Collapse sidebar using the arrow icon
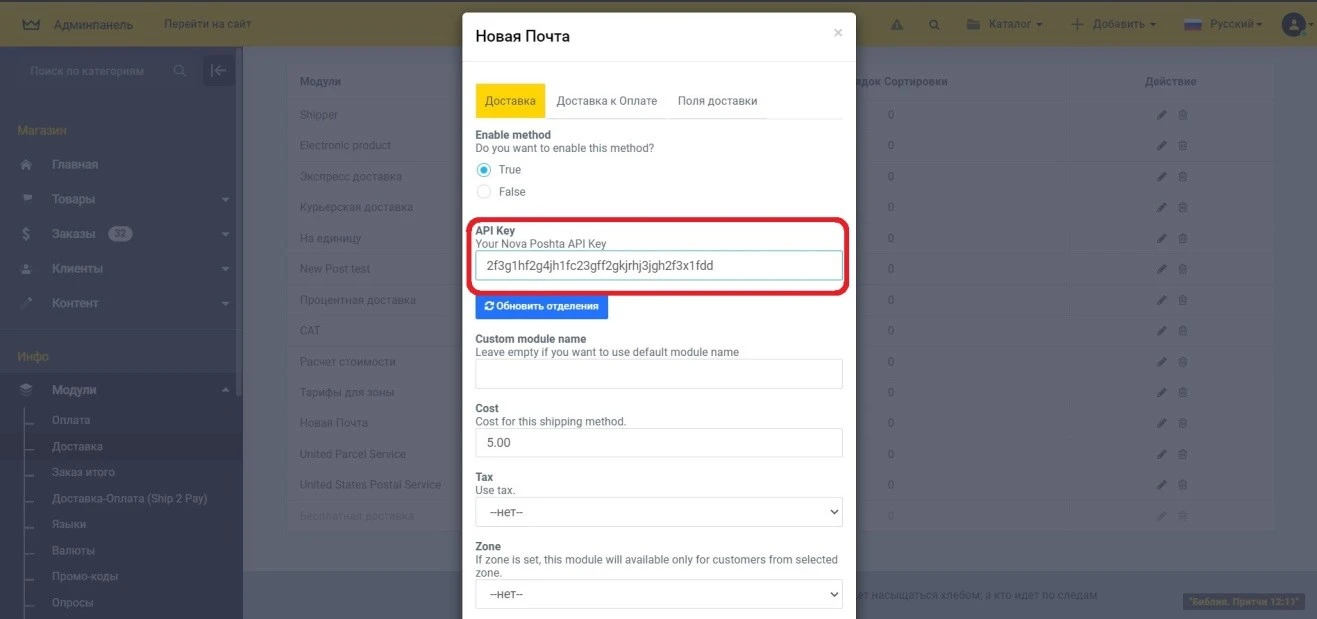1317x619 pixels. [x=218, y=71]
